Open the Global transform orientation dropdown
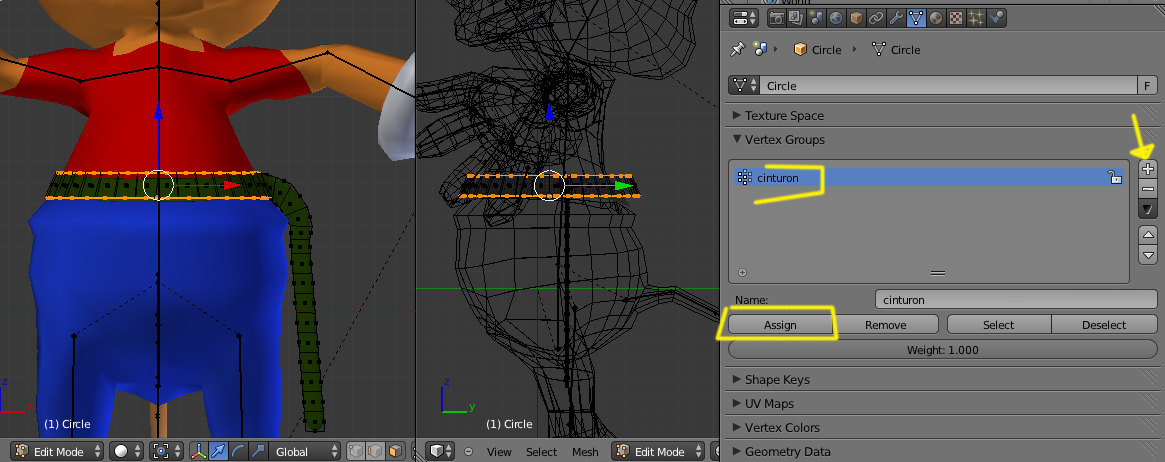Screen dimensions: 1165x462 point(305,451)
